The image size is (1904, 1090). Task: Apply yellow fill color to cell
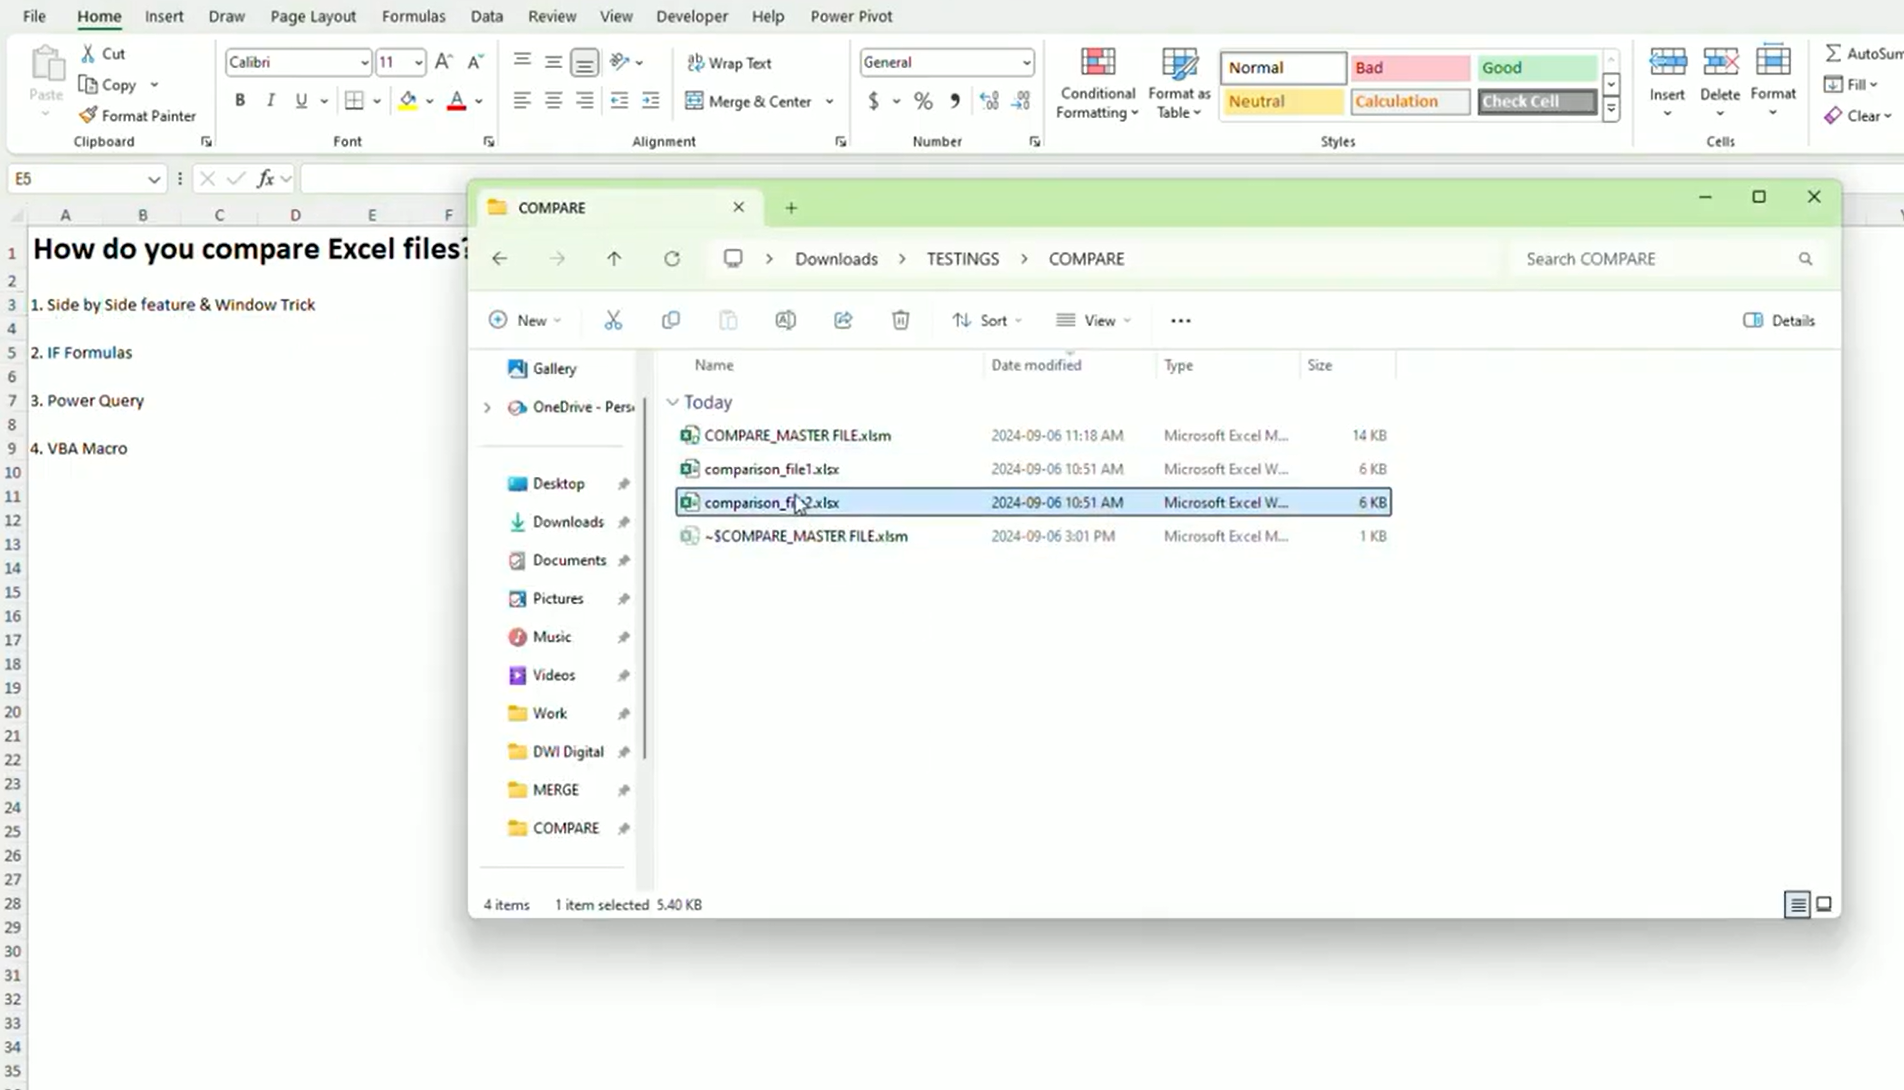pos(407,101)
